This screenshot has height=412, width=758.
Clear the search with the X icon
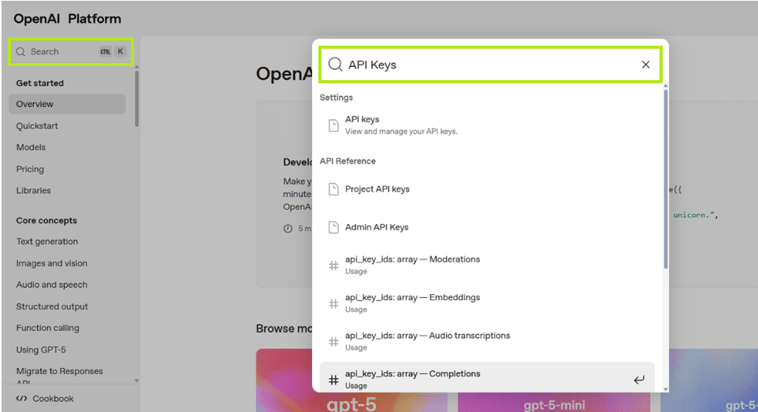[645, 64]
